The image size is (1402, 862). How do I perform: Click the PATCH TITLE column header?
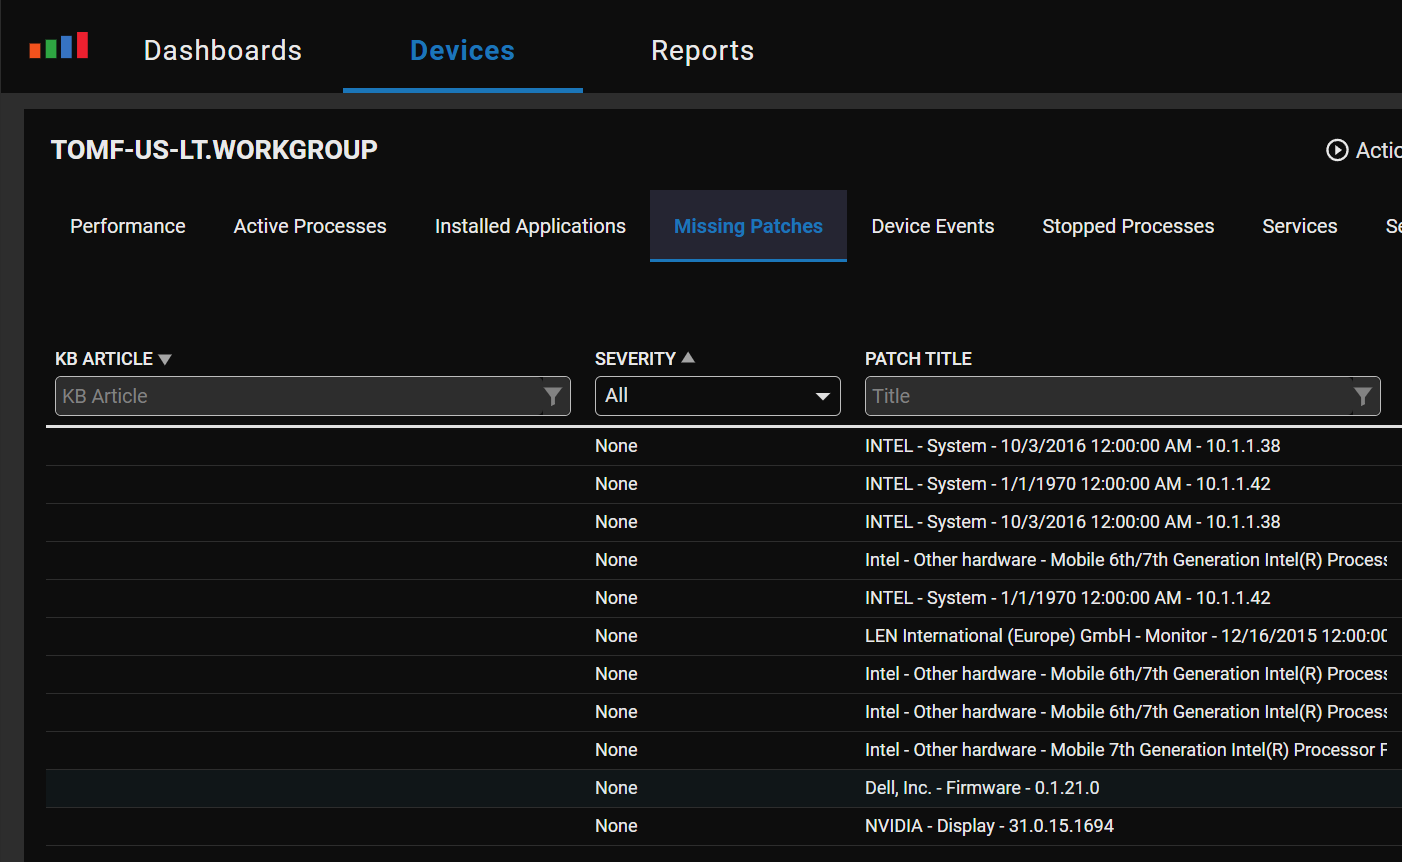[918, 359]
